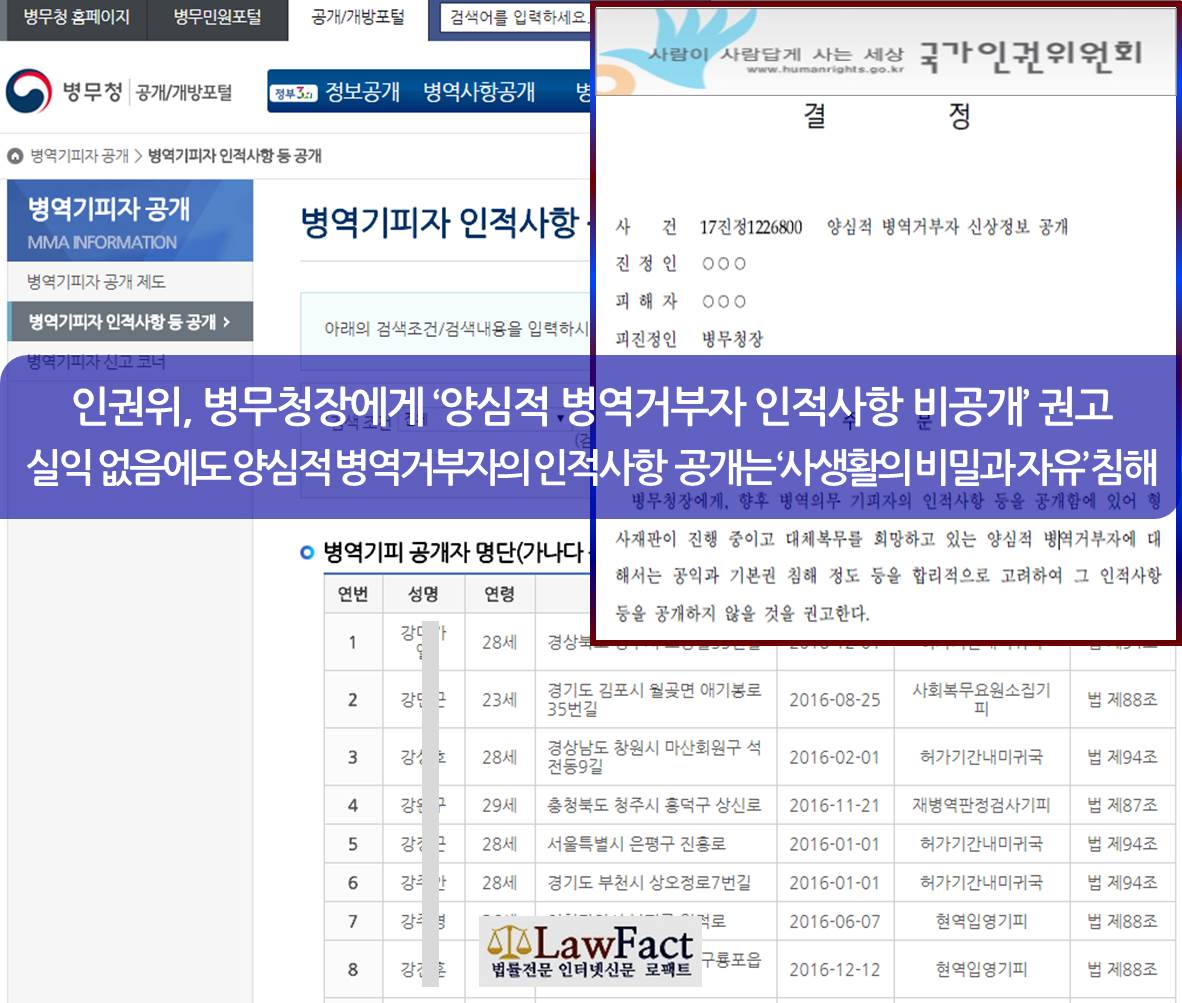The image size is (1182, 1003).
Task: Click the 병무청 taegeuk logo
Action: pos(29,91)
